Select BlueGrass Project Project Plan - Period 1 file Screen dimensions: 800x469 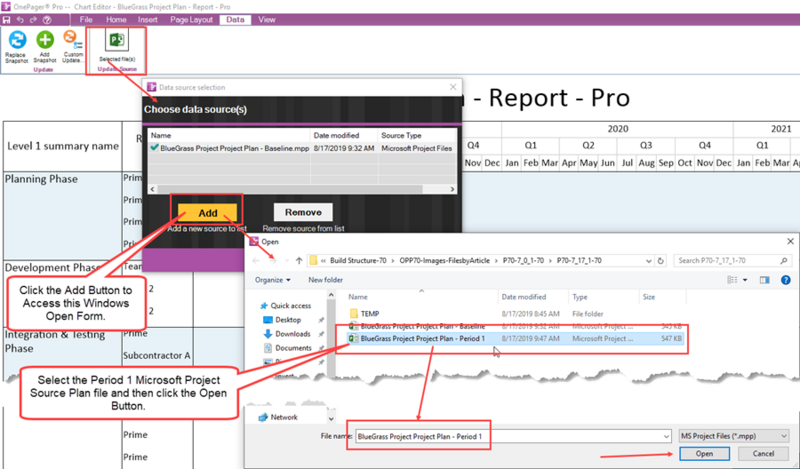pyautogui.click(x=515, y=338)
